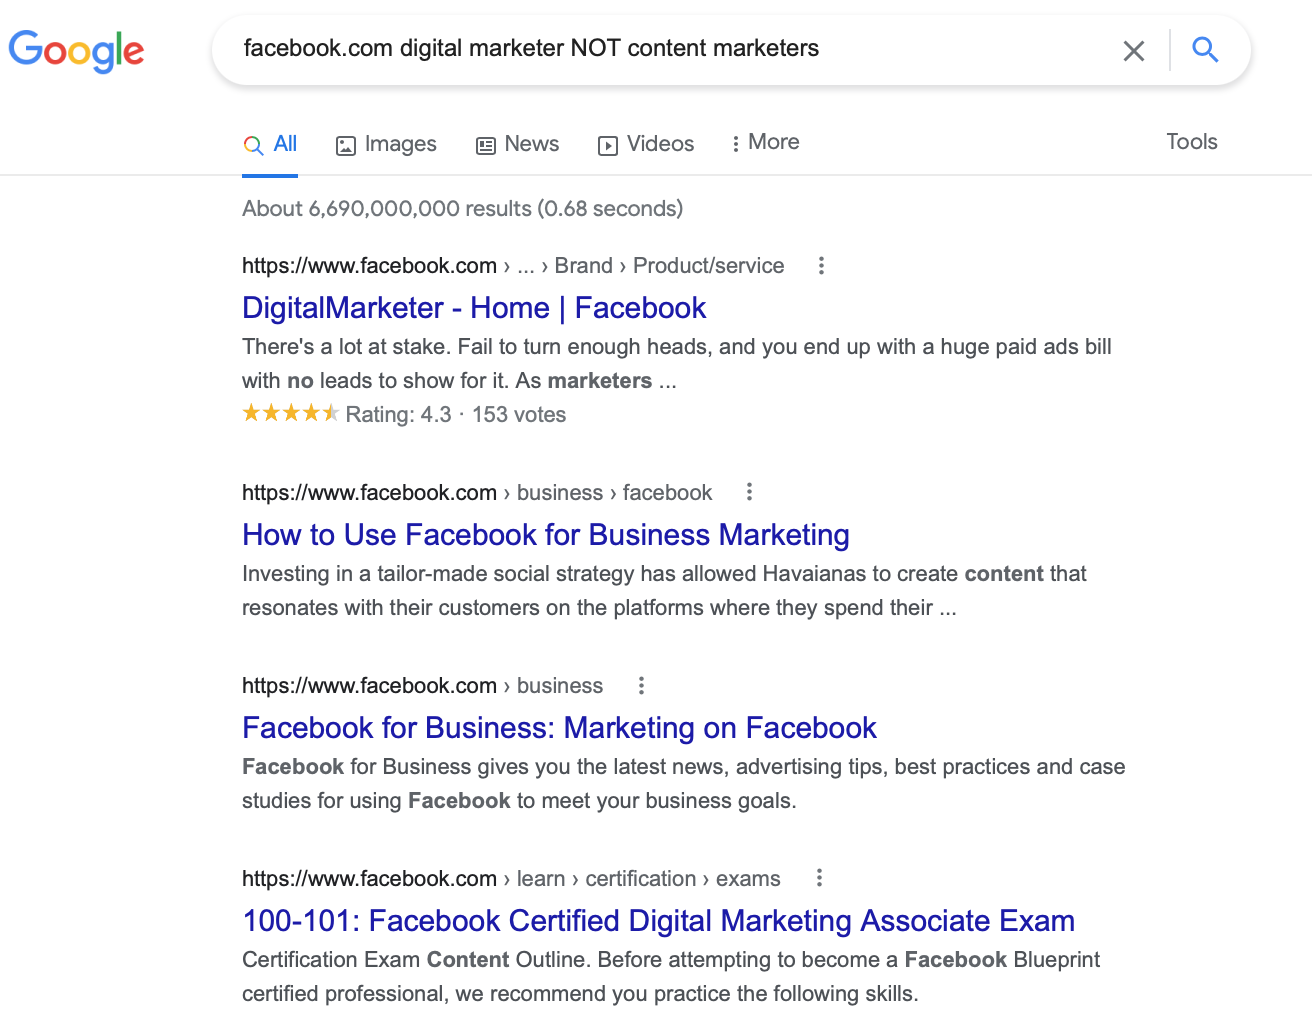The image size is (1312, 1036).
Task: Click the blue magnifier search button
Action: pyautogui.click(x=1205, y=50)
